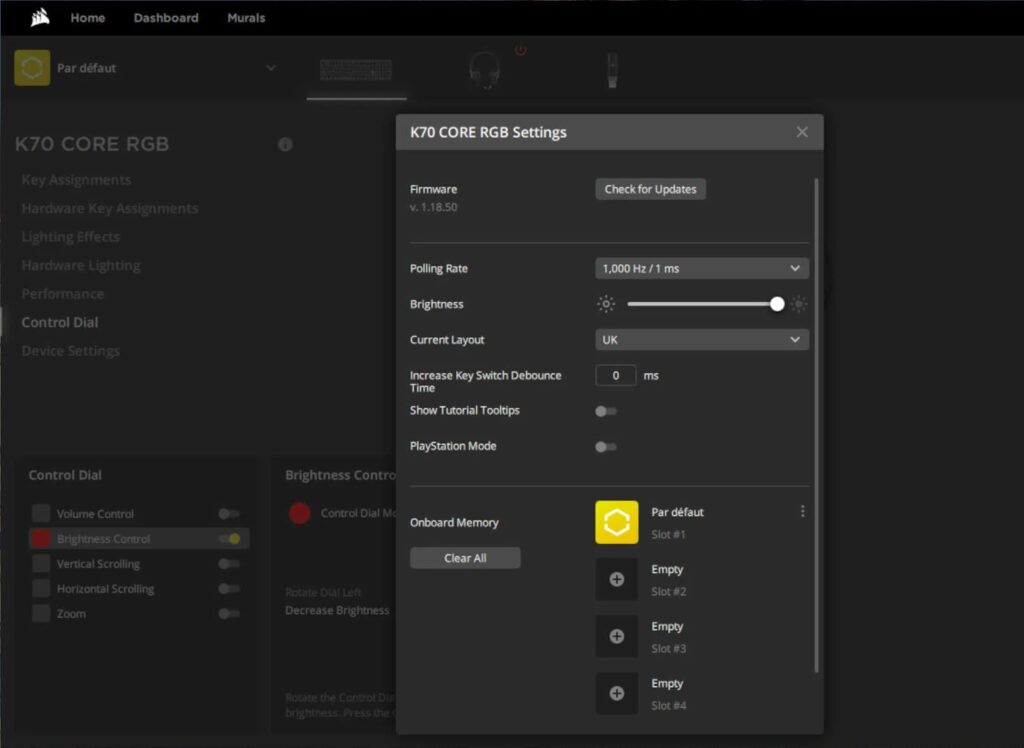Select the keyboard device icon
This screenshot has height=748, width=1024.
[356, 70]
